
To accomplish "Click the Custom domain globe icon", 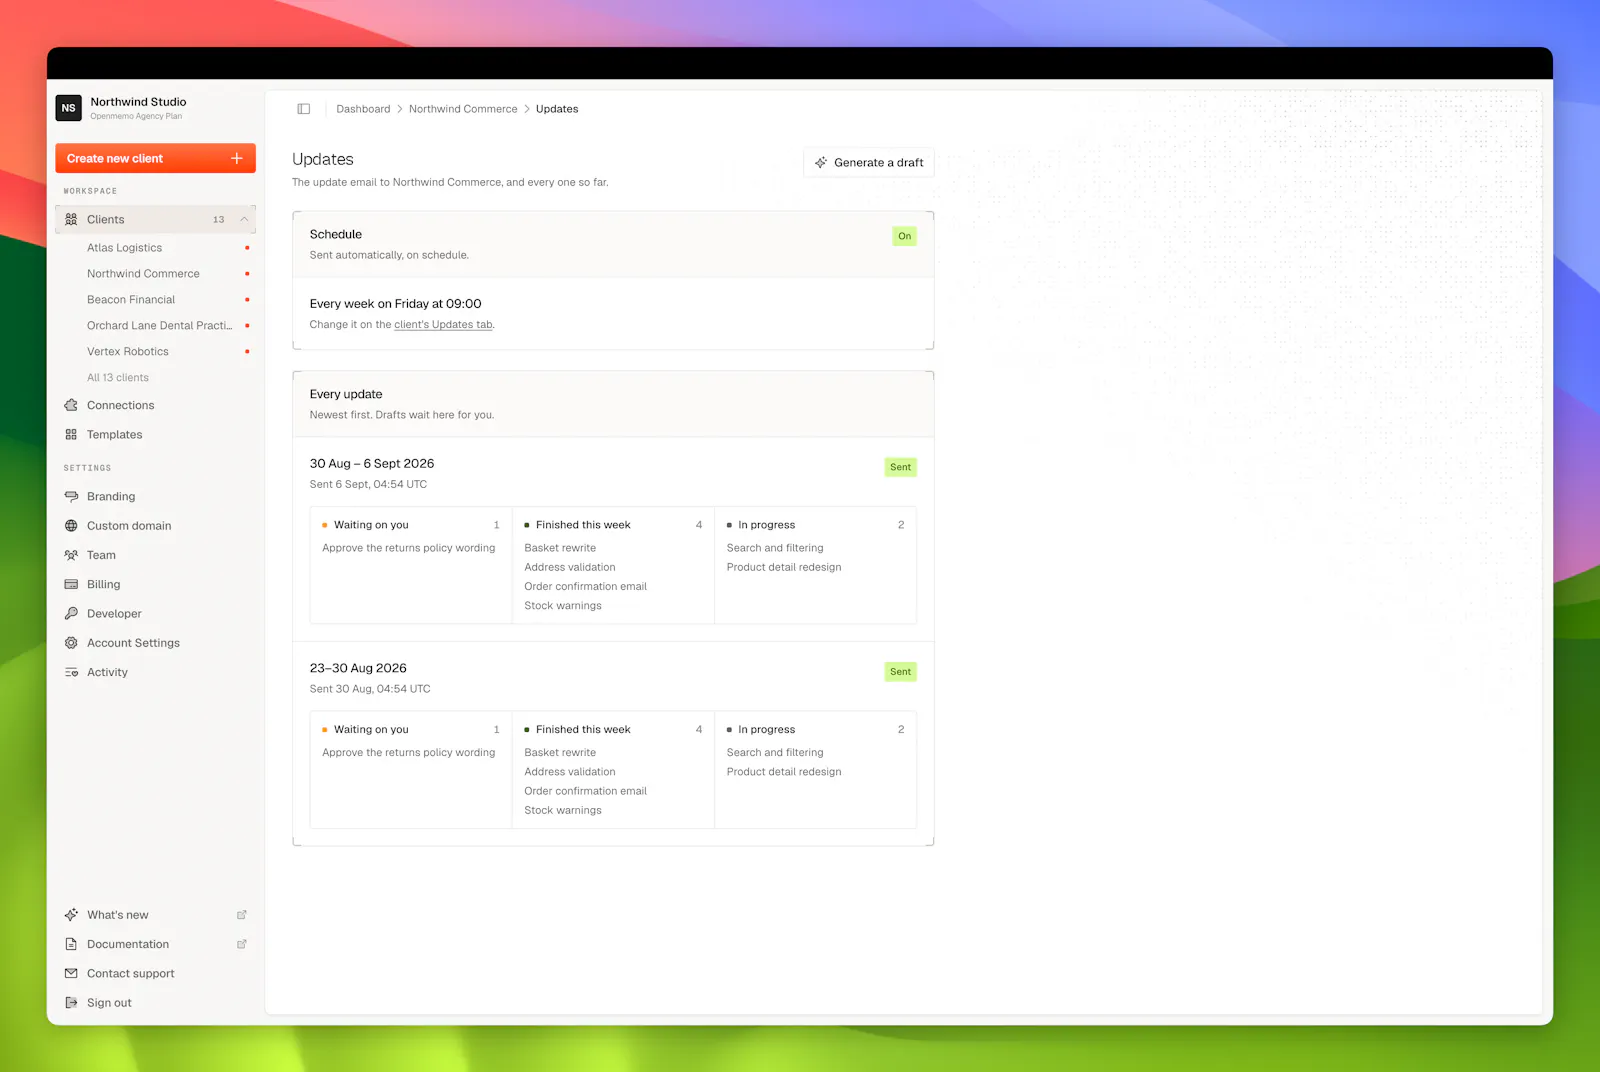I will point(71,526).
